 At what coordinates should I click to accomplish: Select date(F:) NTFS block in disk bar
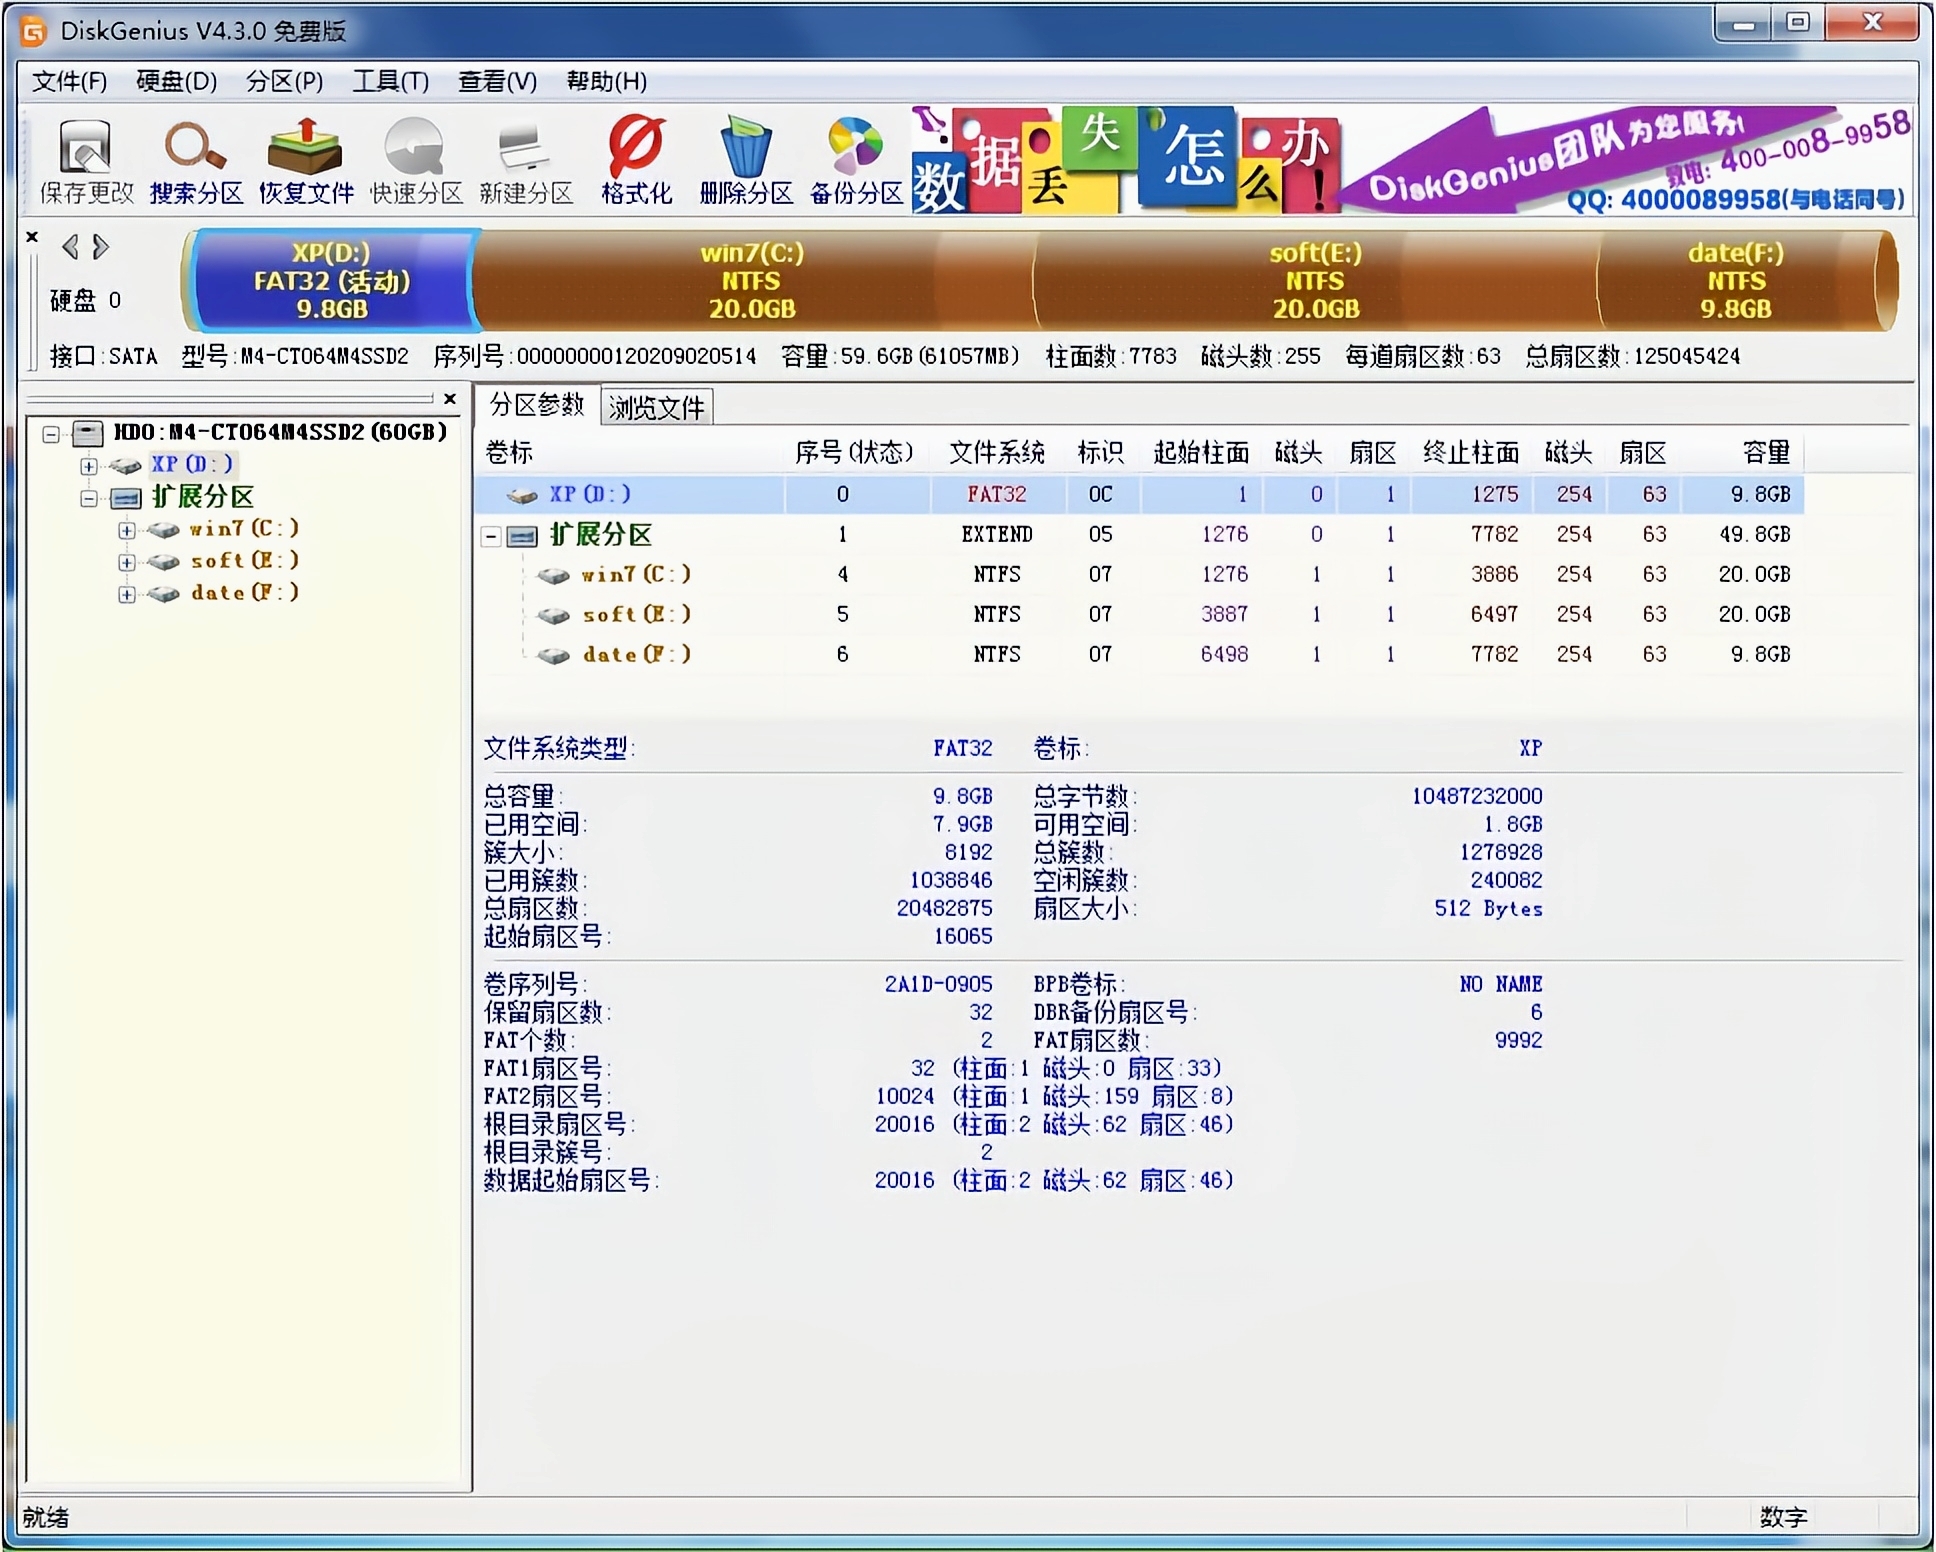coord(1736,280)
